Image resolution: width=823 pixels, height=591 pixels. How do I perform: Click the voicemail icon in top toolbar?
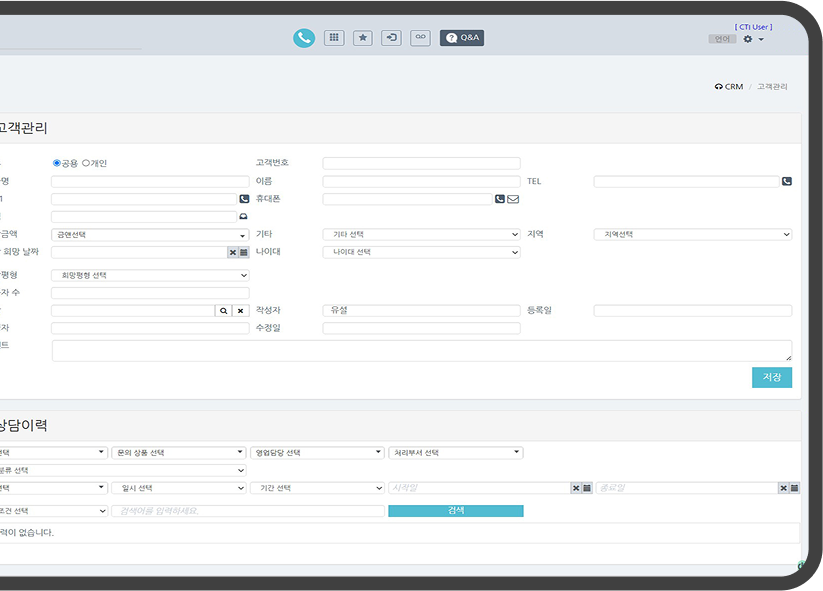point(420,38)
